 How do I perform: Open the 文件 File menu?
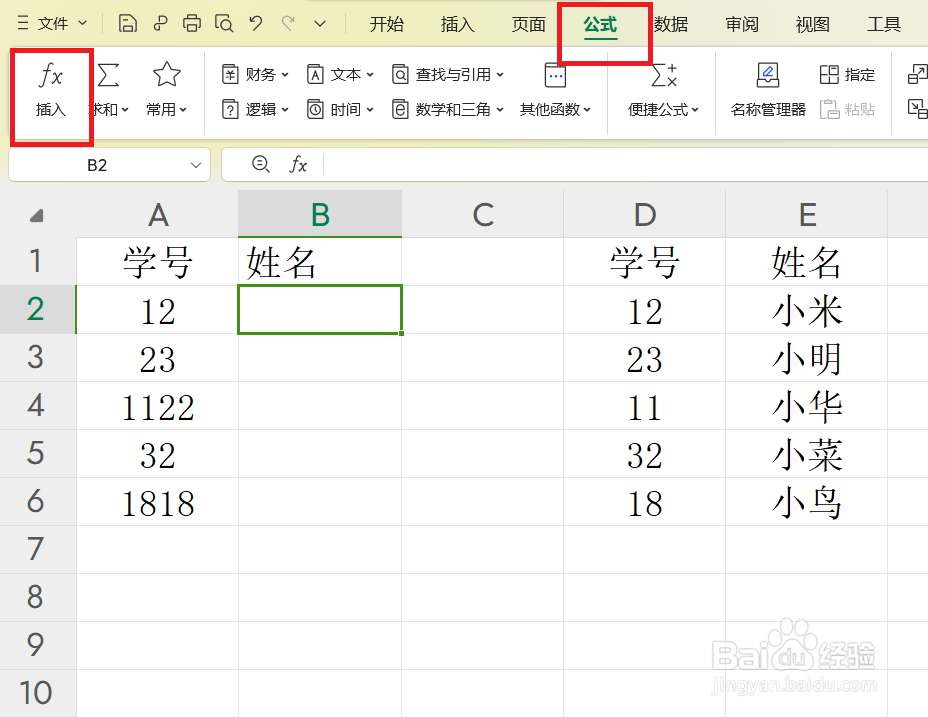tap(52, 24)
